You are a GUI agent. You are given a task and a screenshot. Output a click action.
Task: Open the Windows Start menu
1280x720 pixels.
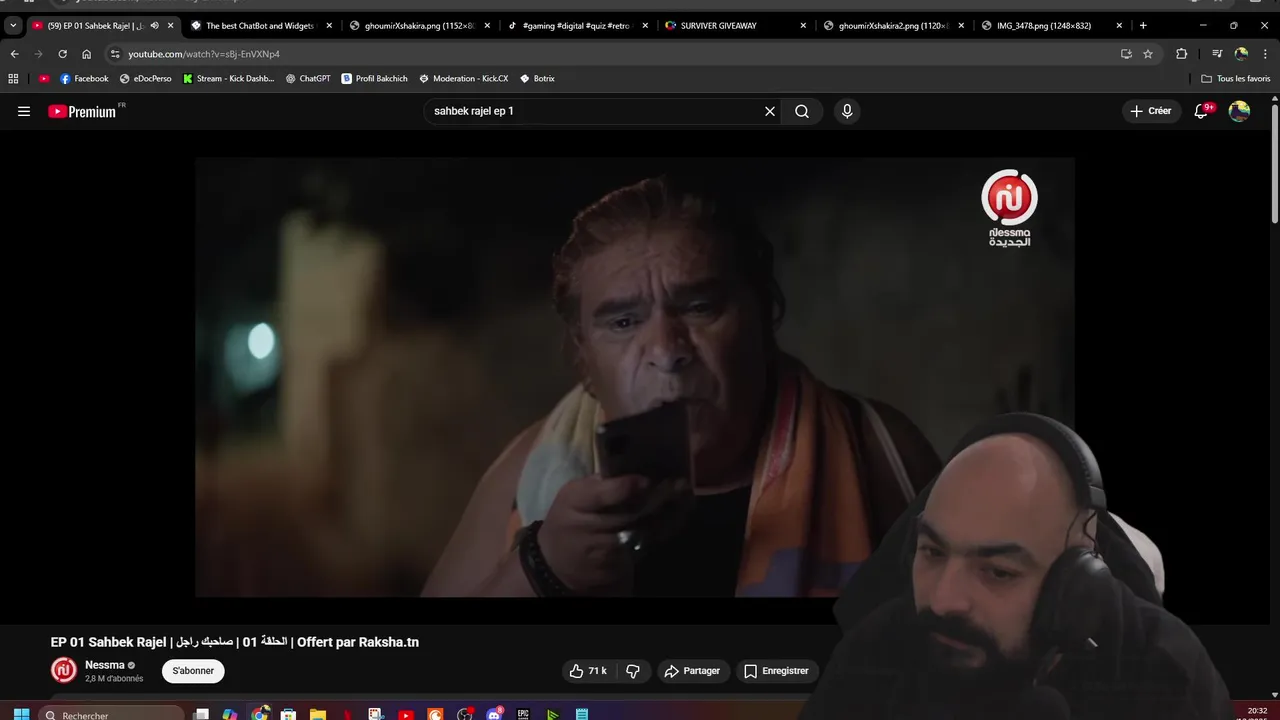pyautogui.click(x=20, y=714)
